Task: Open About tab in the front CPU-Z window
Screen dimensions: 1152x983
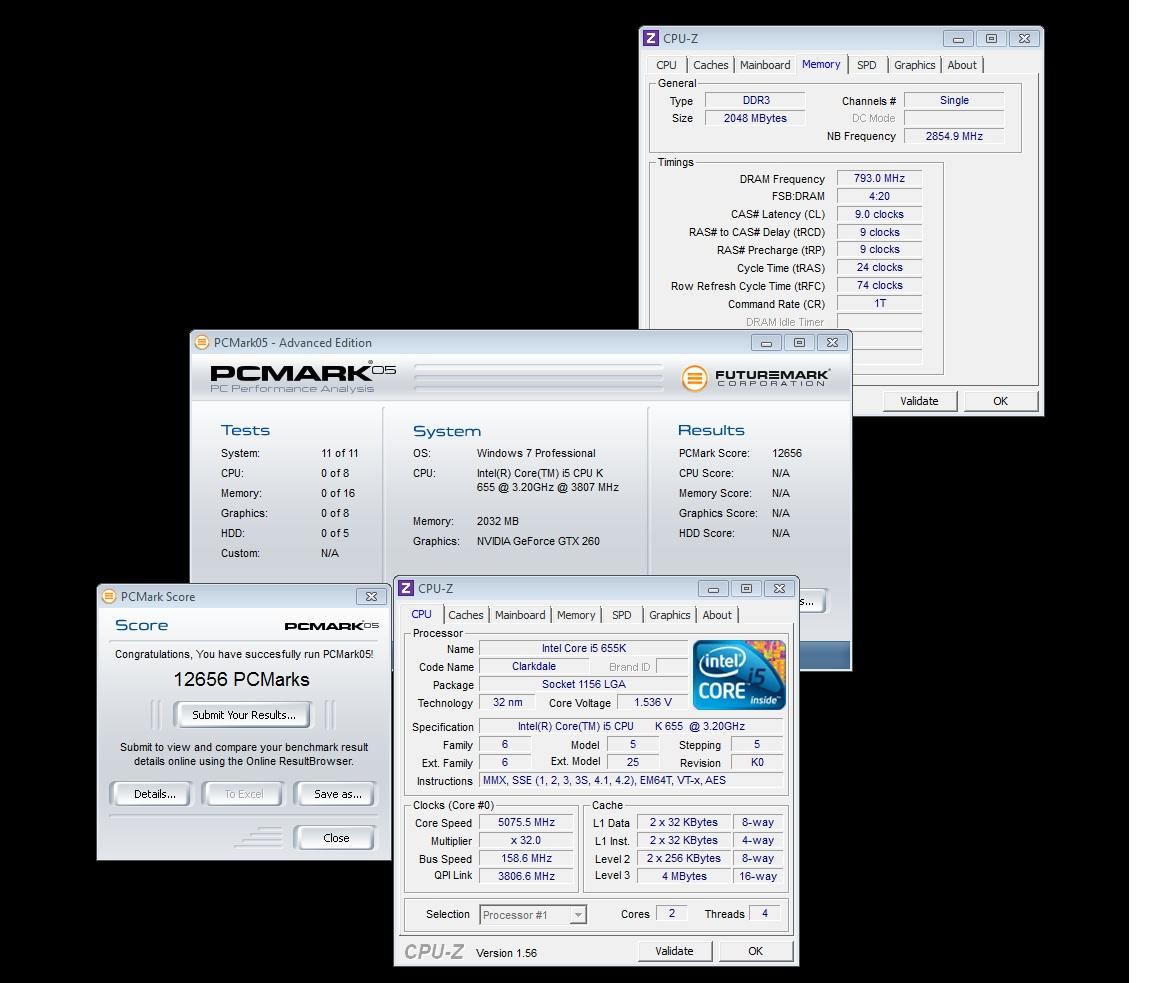Action: coord(717,615)
